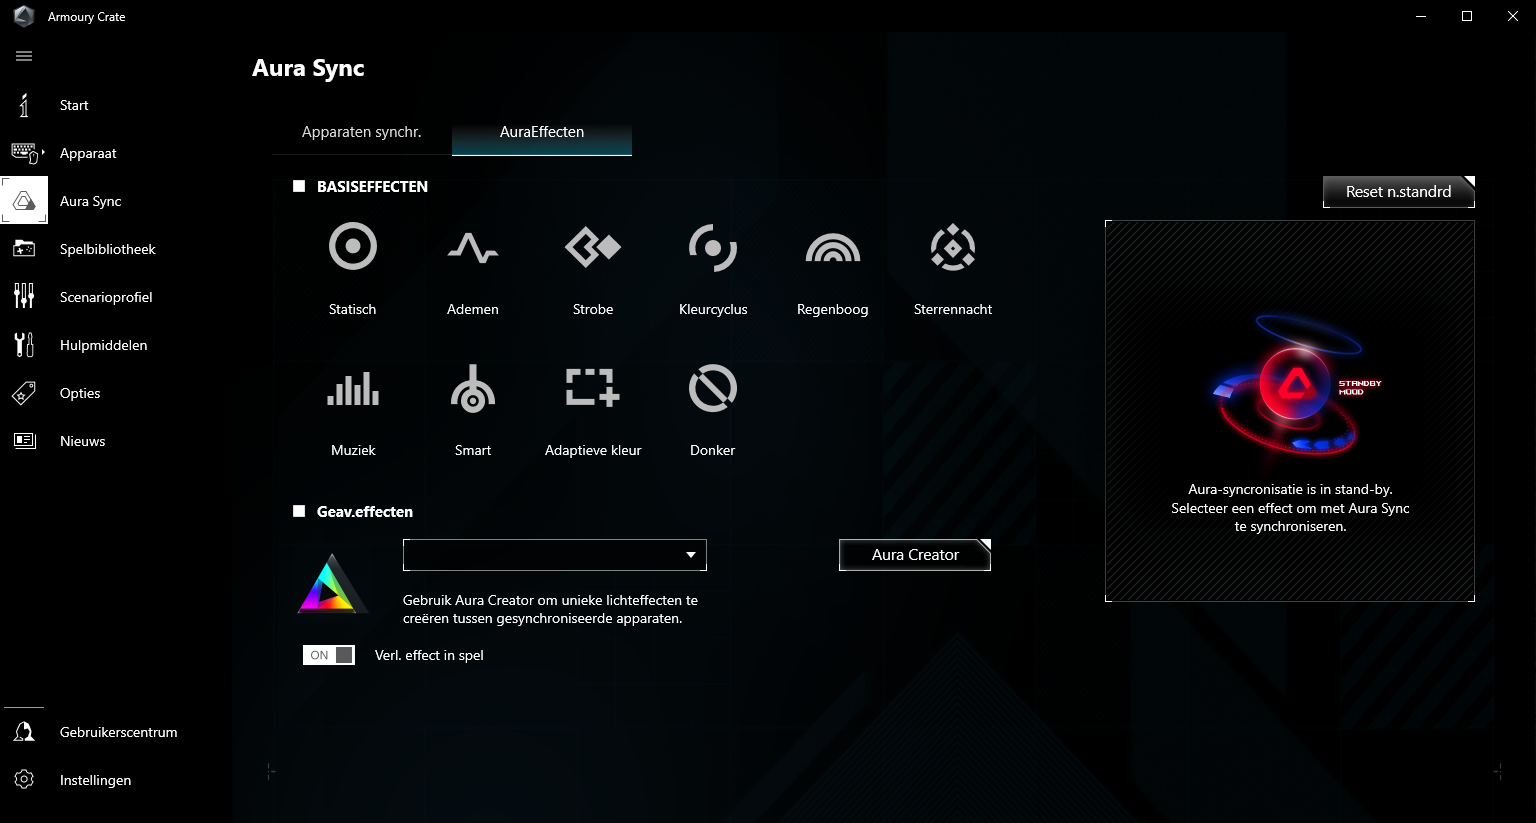Click the Scenarioprofiel sliders icon

[24, 296]
